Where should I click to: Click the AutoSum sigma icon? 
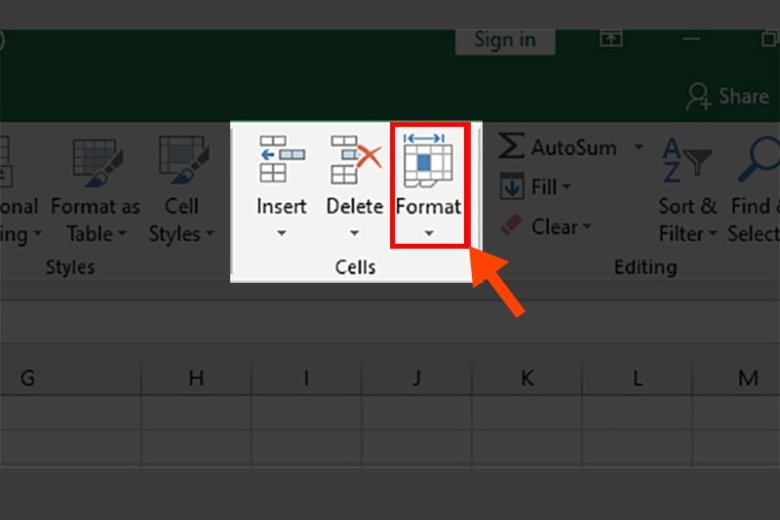click(x=511, y=146)
